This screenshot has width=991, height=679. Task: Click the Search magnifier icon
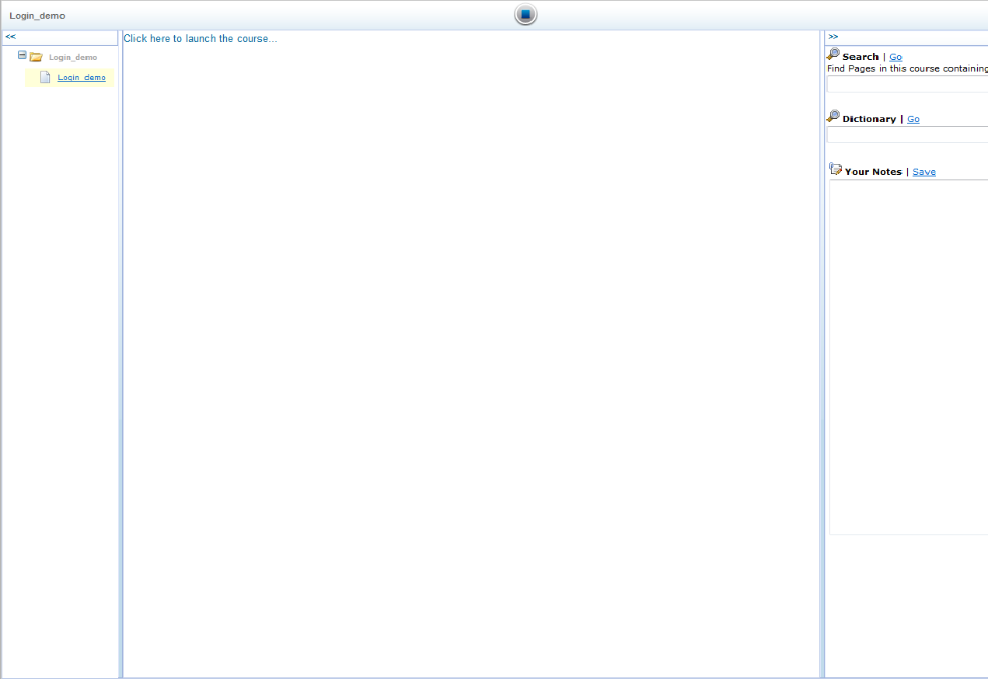[833, 55]
